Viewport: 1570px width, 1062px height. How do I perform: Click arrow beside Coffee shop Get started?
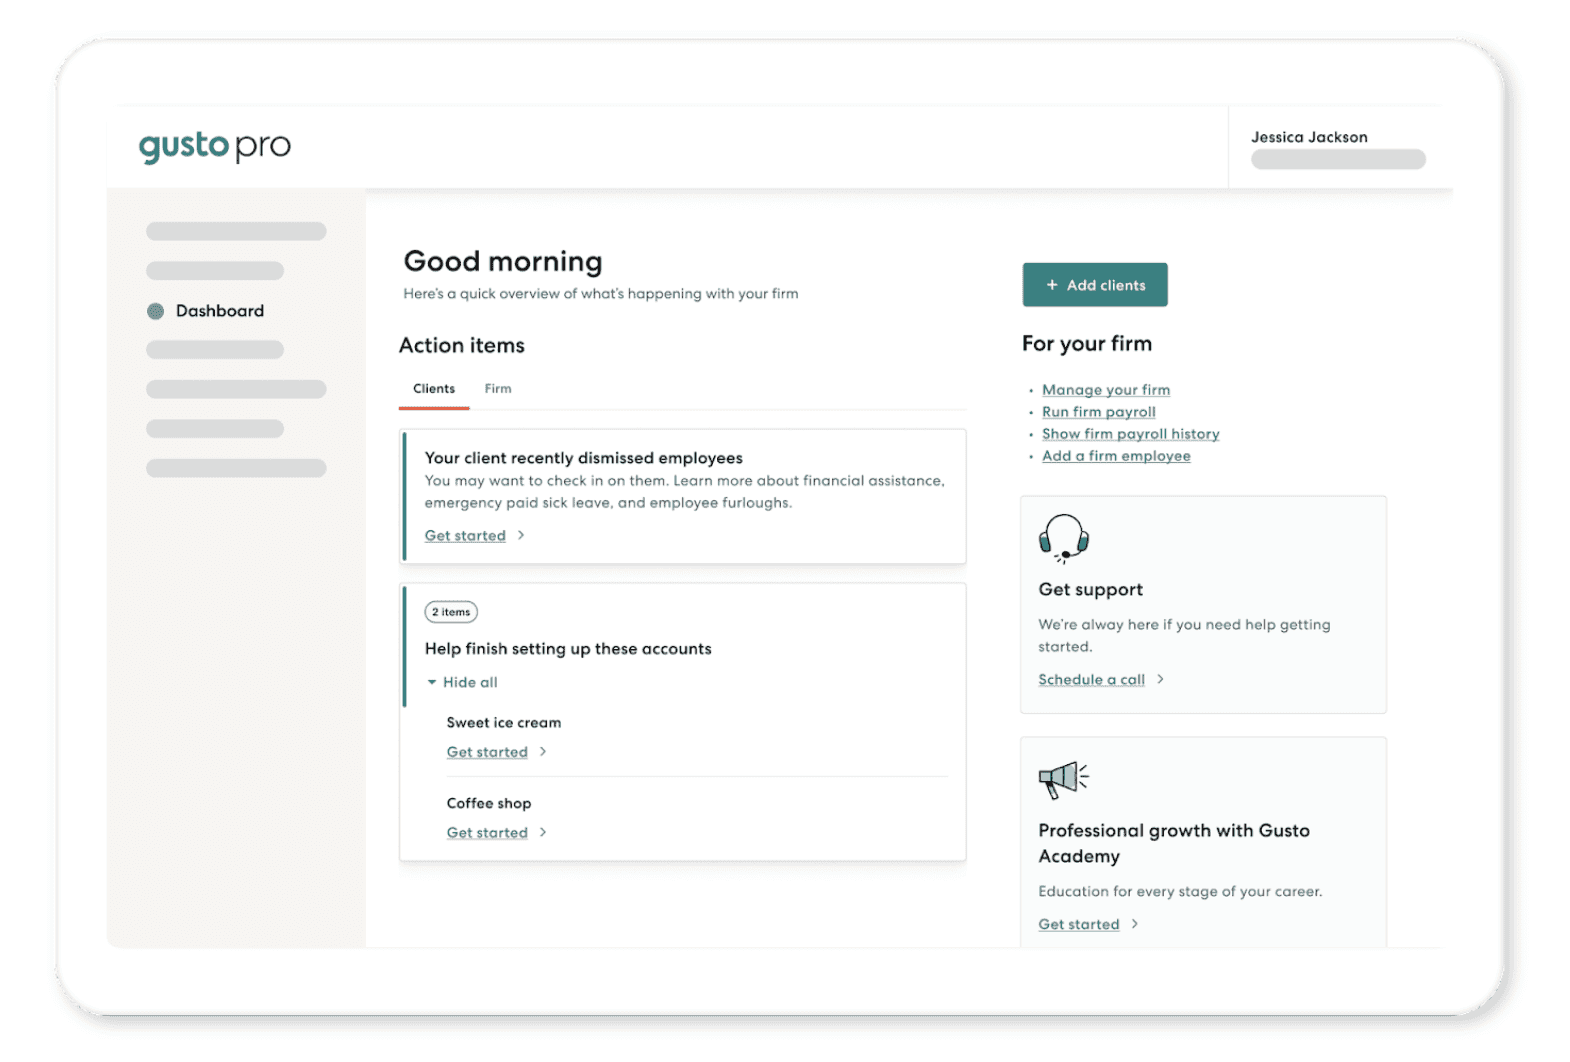(x=543, y=832)
